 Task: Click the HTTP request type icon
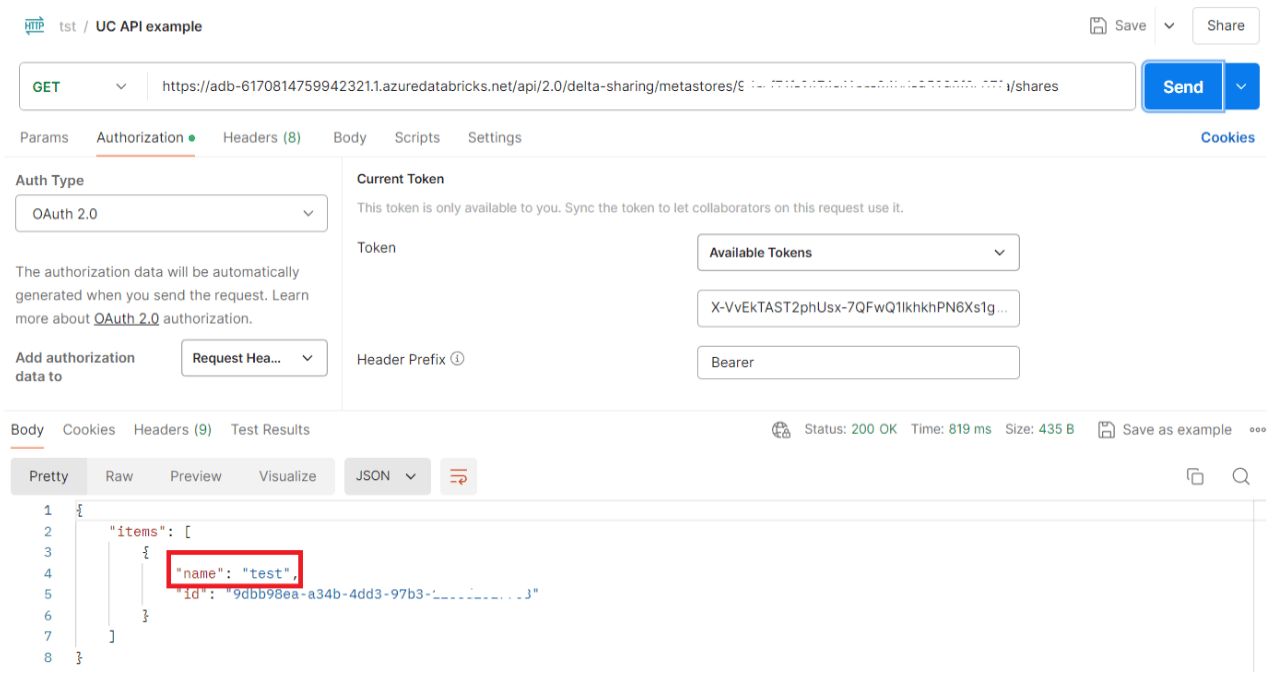34,26
